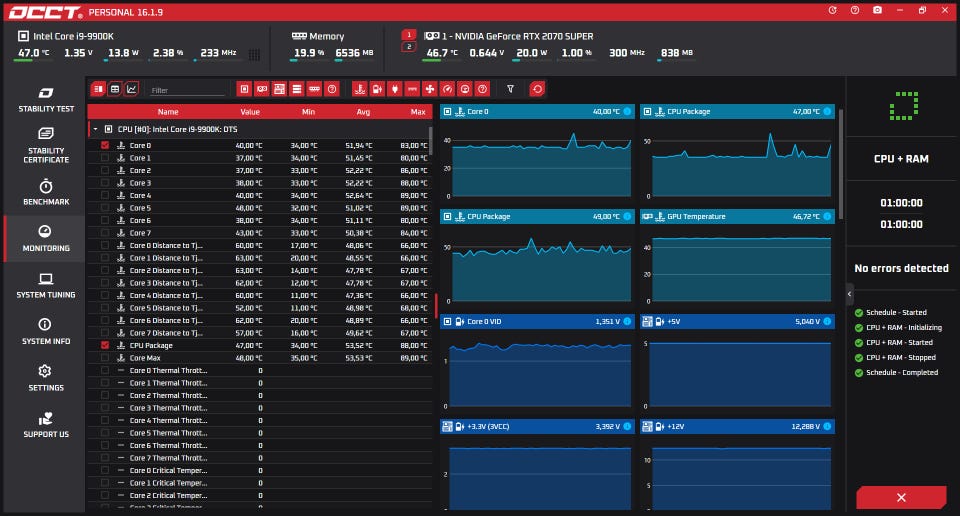Toggle the CPU sensor filter icon
This screenshot has width=960, height=516.
(244, 89)
